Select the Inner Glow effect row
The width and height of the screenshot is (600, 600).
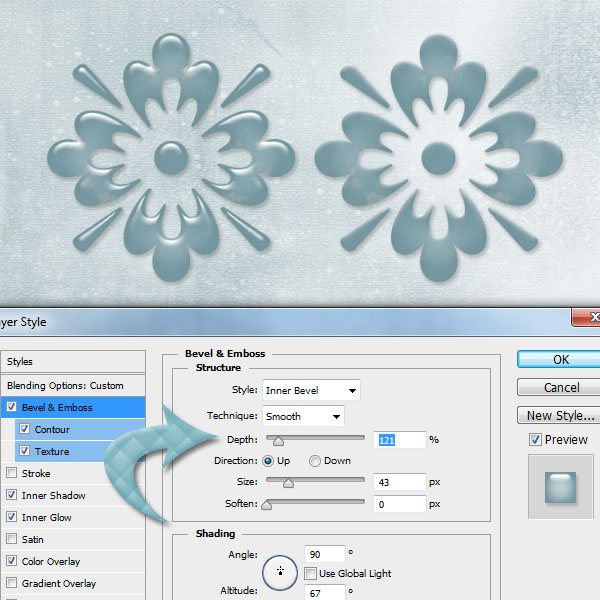tap(73, 517)
